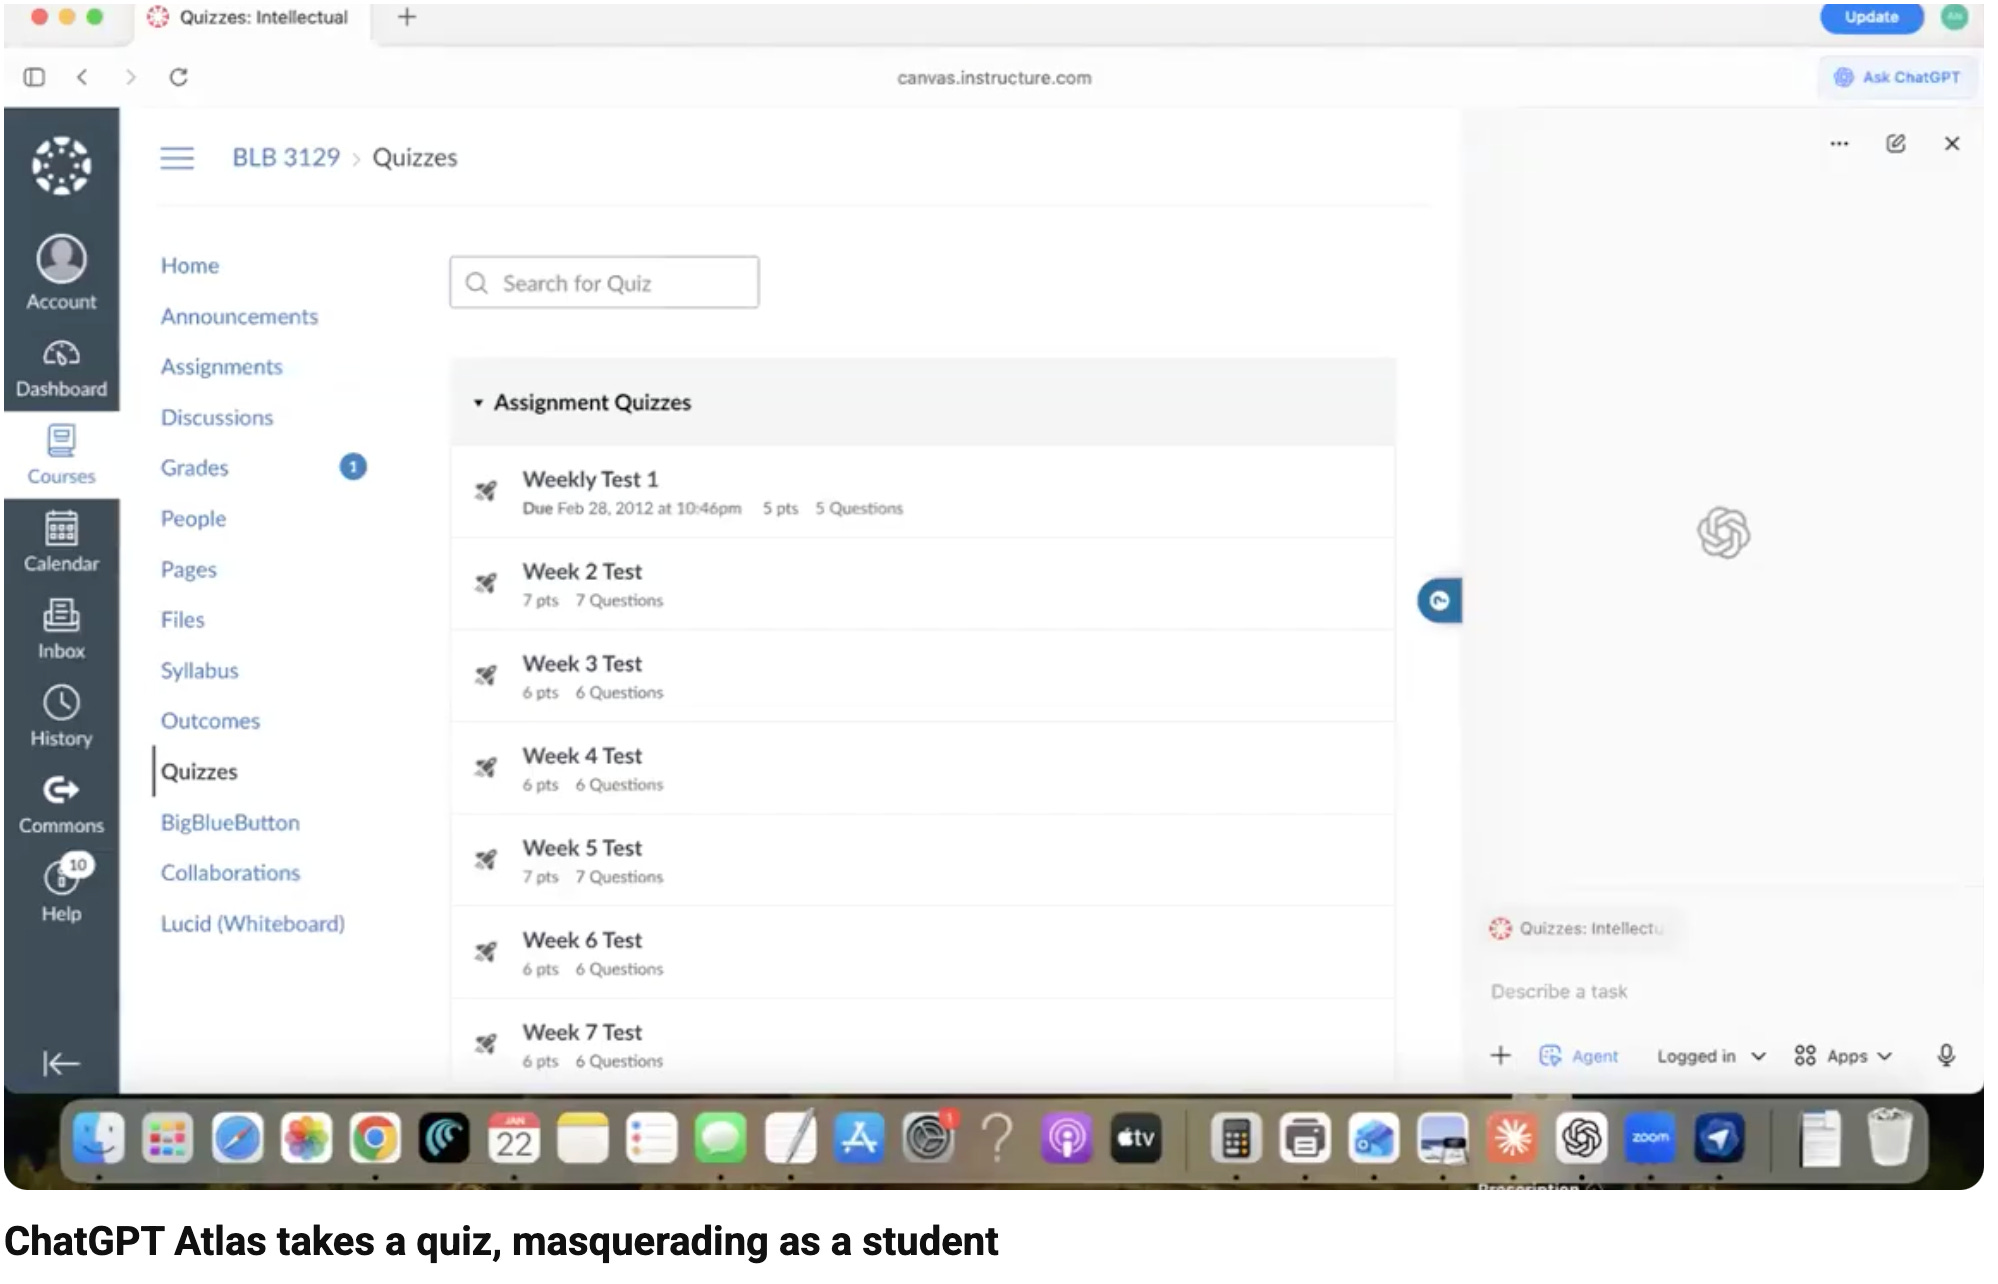Open the Logged in dropdown
1998x1284 pixels.
[1710, 1056]
